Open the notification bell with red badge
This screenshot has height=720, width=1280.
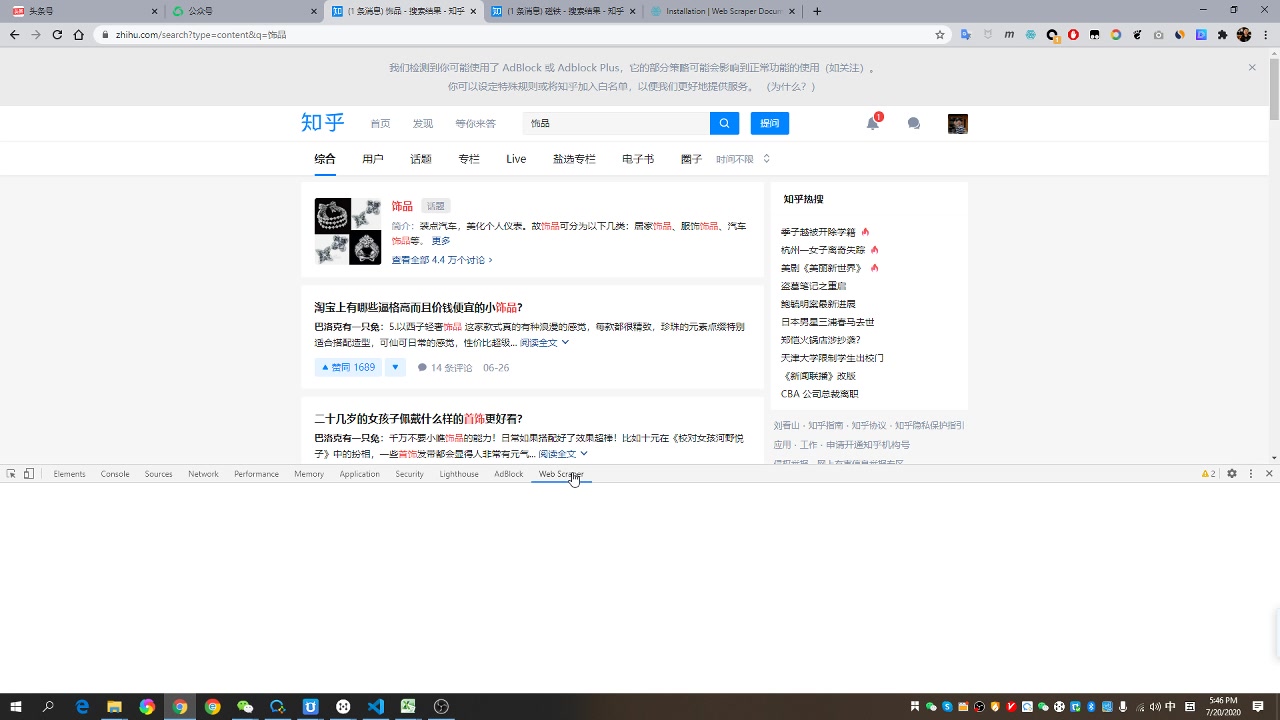[873, 122]
